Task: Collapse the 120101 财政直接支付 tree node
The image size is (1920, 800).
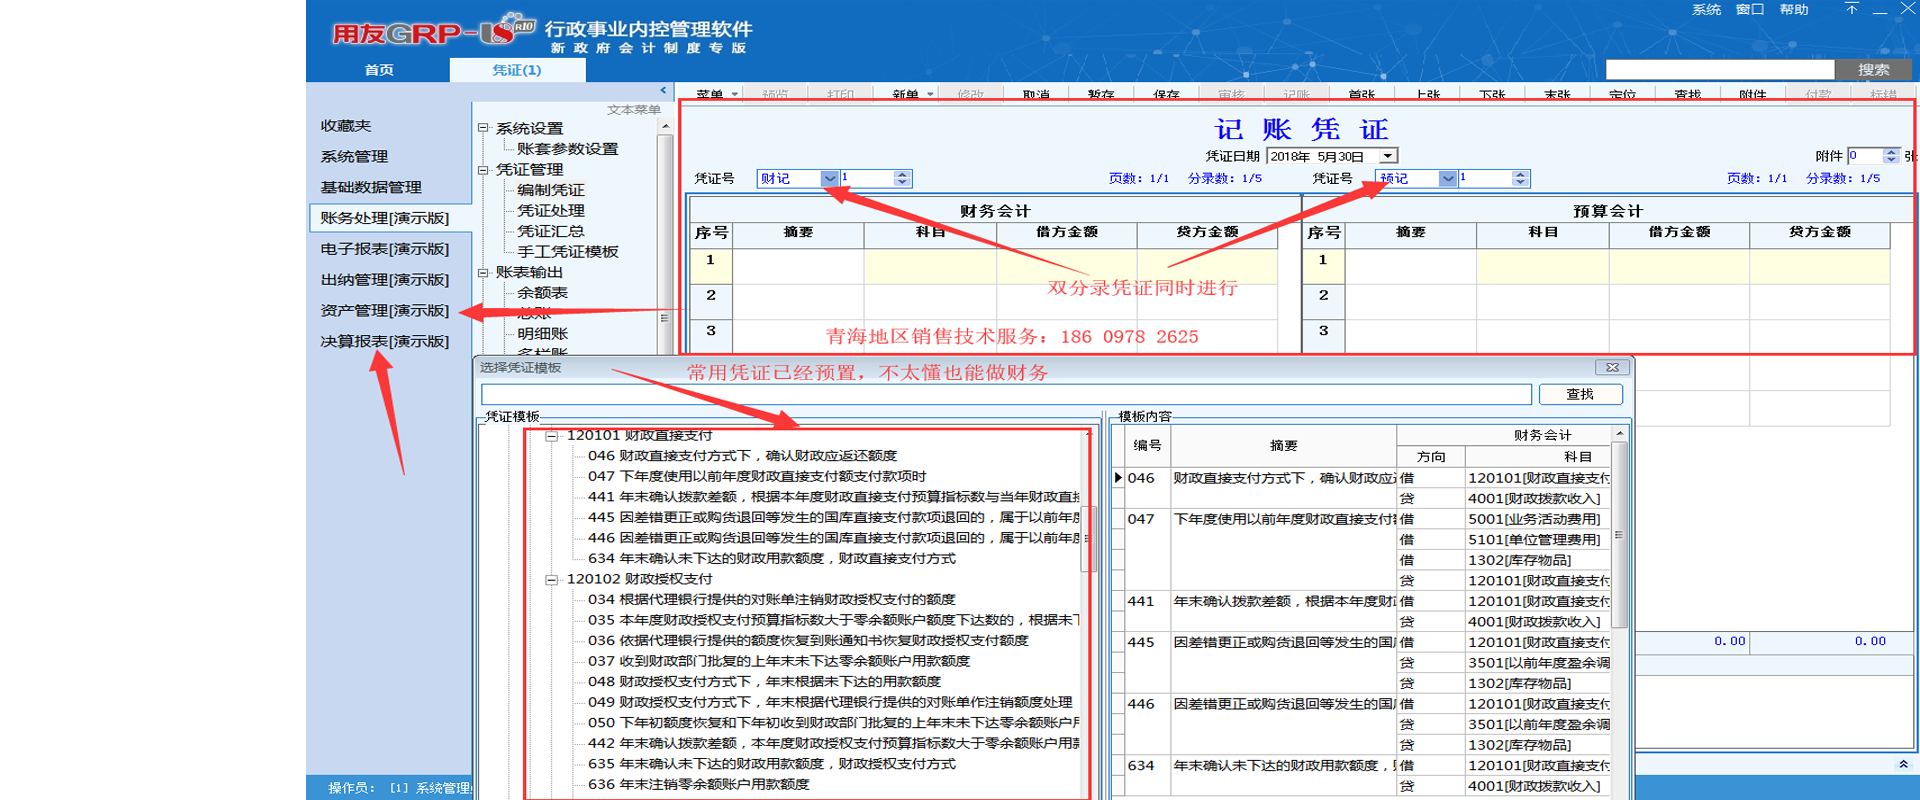Action: pos(551,436)
